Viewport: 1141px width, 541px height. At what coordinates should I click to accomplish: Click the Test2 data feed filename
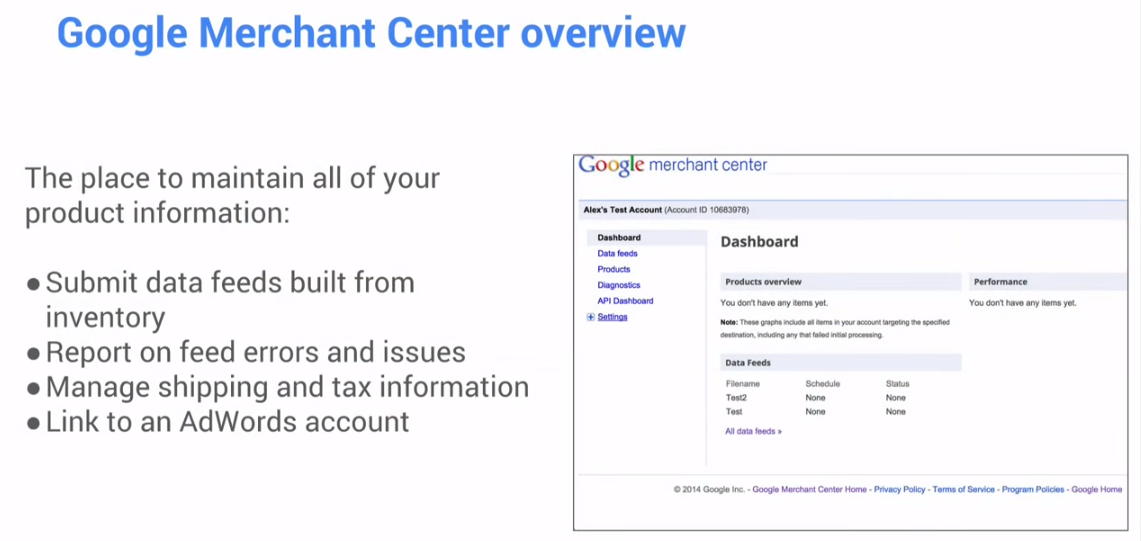[736, 398]
